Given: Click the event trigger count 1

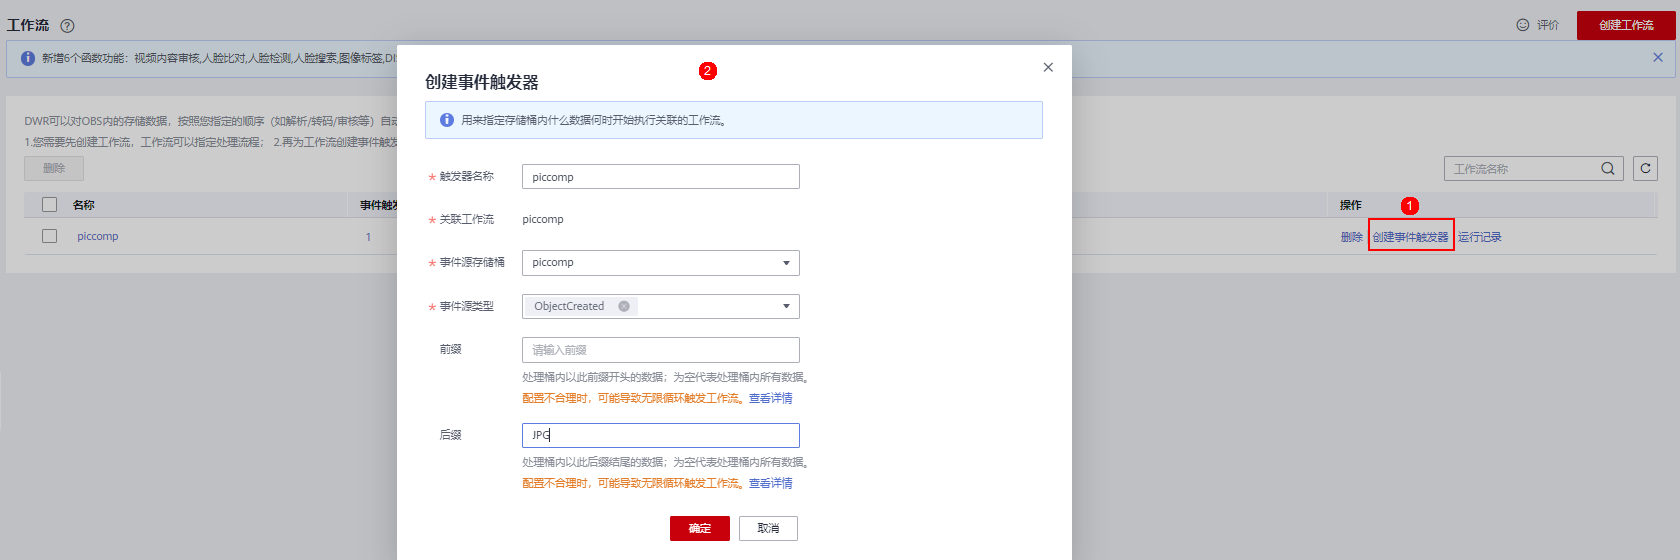Looking at the screenshot, I should [x=368, y=237].
